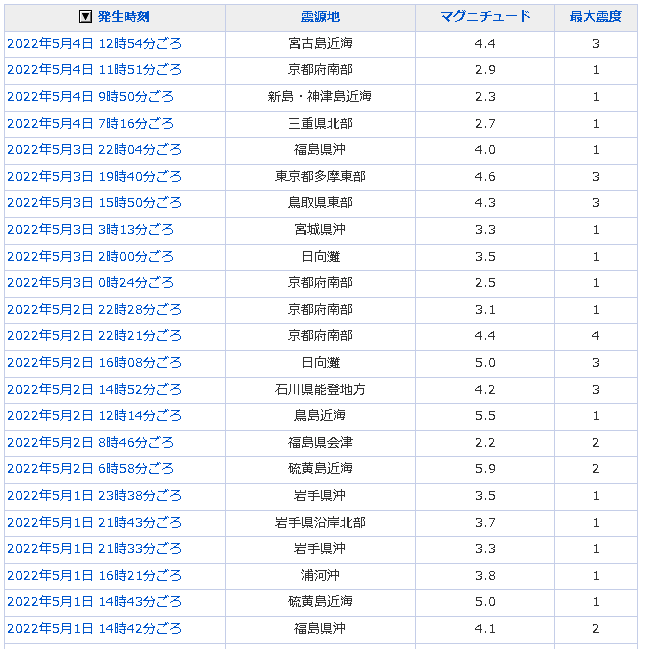Viewport: 645px width, 649px height.
Task: Open 2022年5月3日 2時00分ごろ earthquake entry
Action: [90, 257]
